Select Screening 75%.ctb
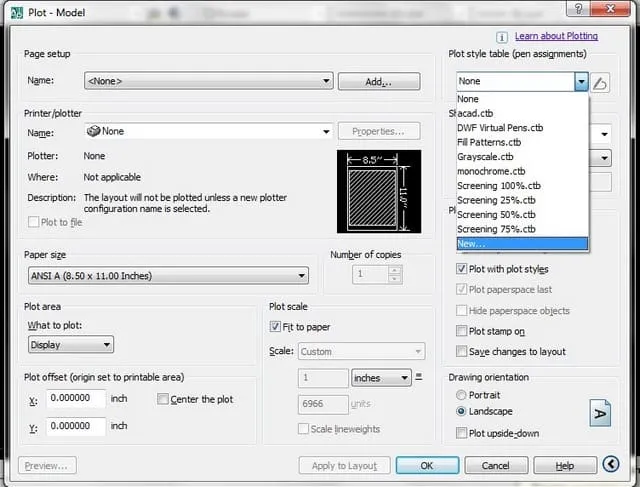Image resolution: width=640 pixels, height=487 pixels. click(x=522, y=229)
